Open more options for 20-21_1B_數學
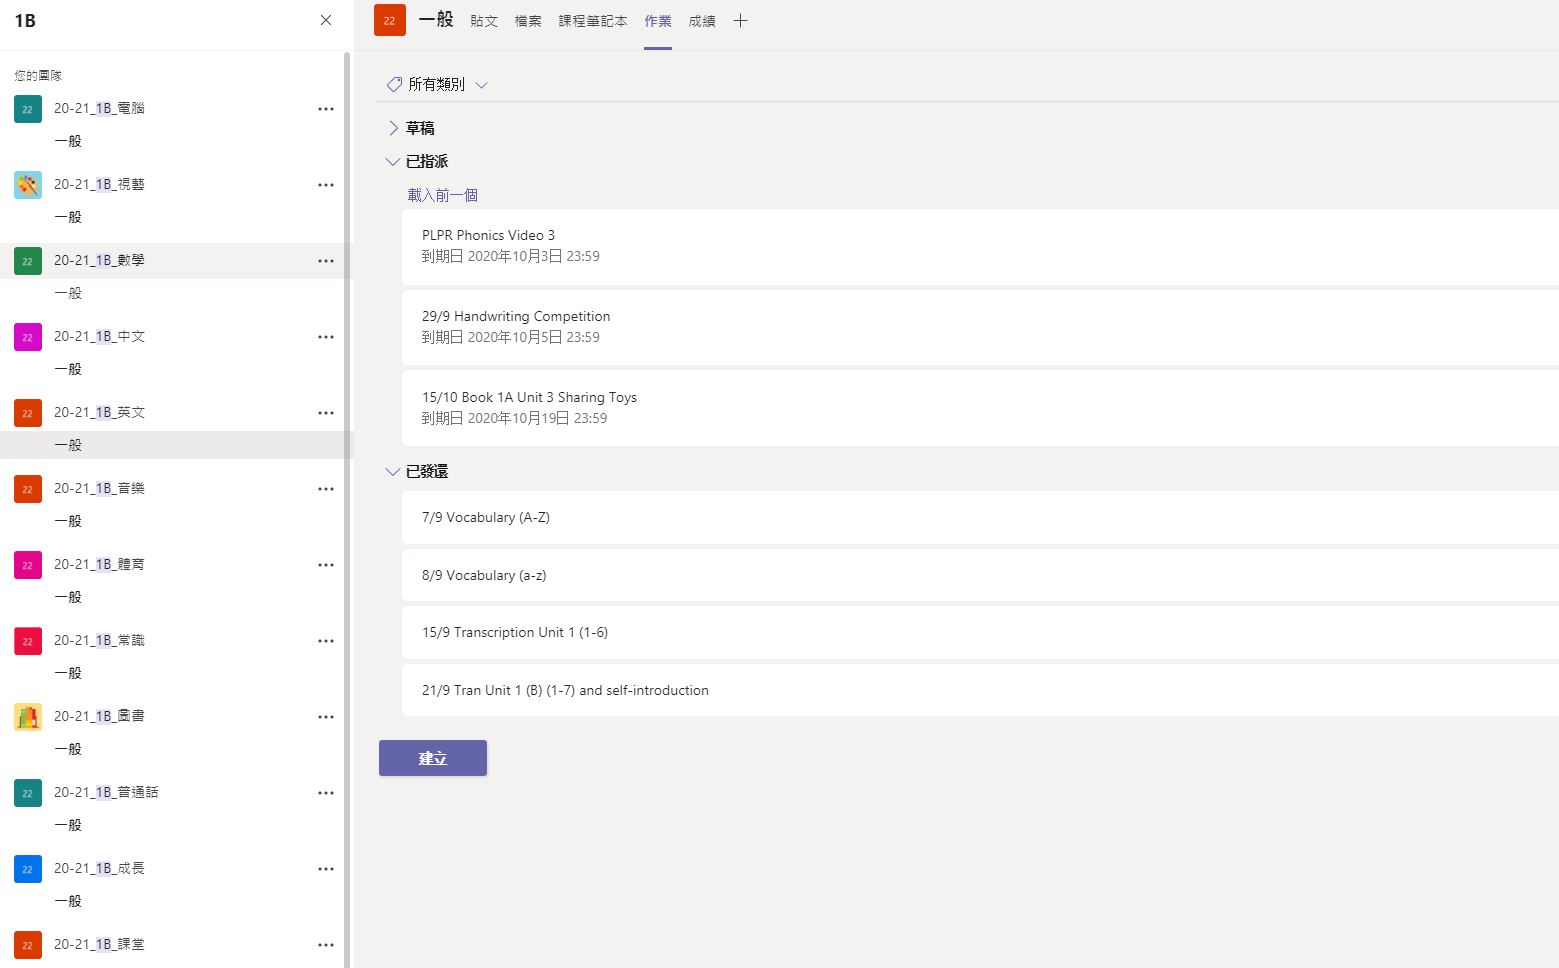The image size is (1559, 968). point(326,261)
